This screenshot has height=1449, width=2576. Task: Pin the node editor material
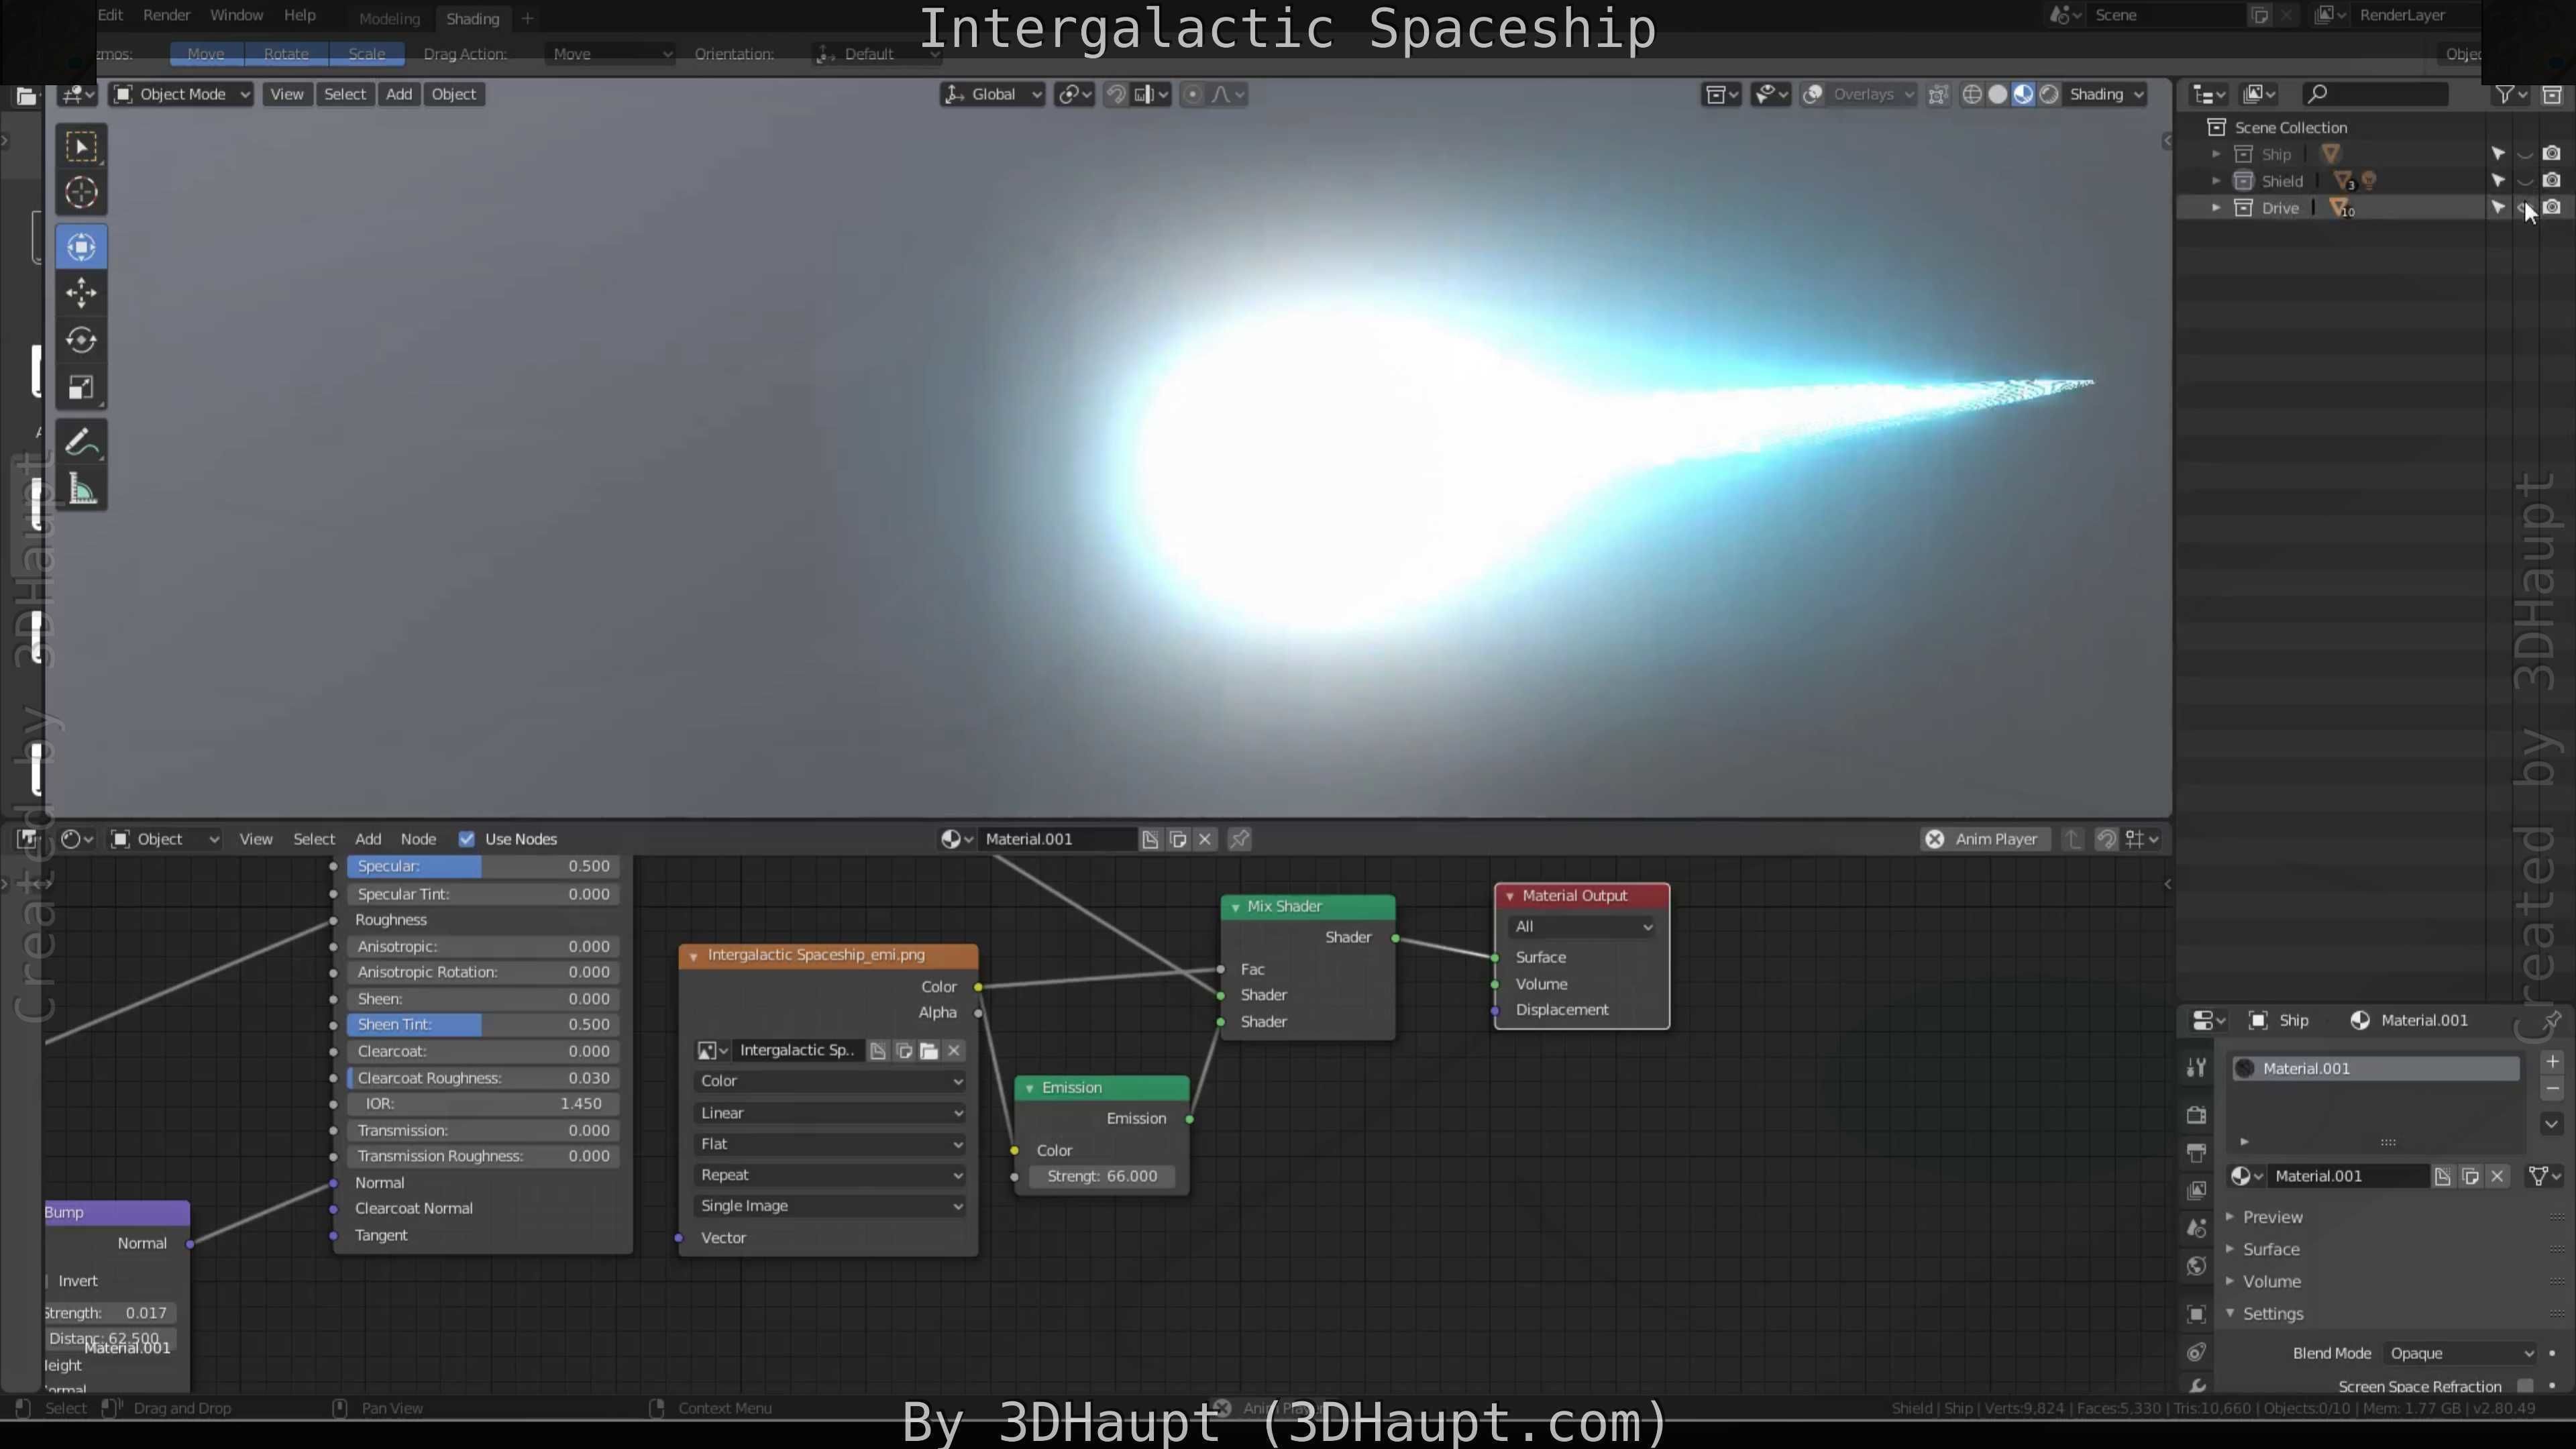tap(1239, 839)
